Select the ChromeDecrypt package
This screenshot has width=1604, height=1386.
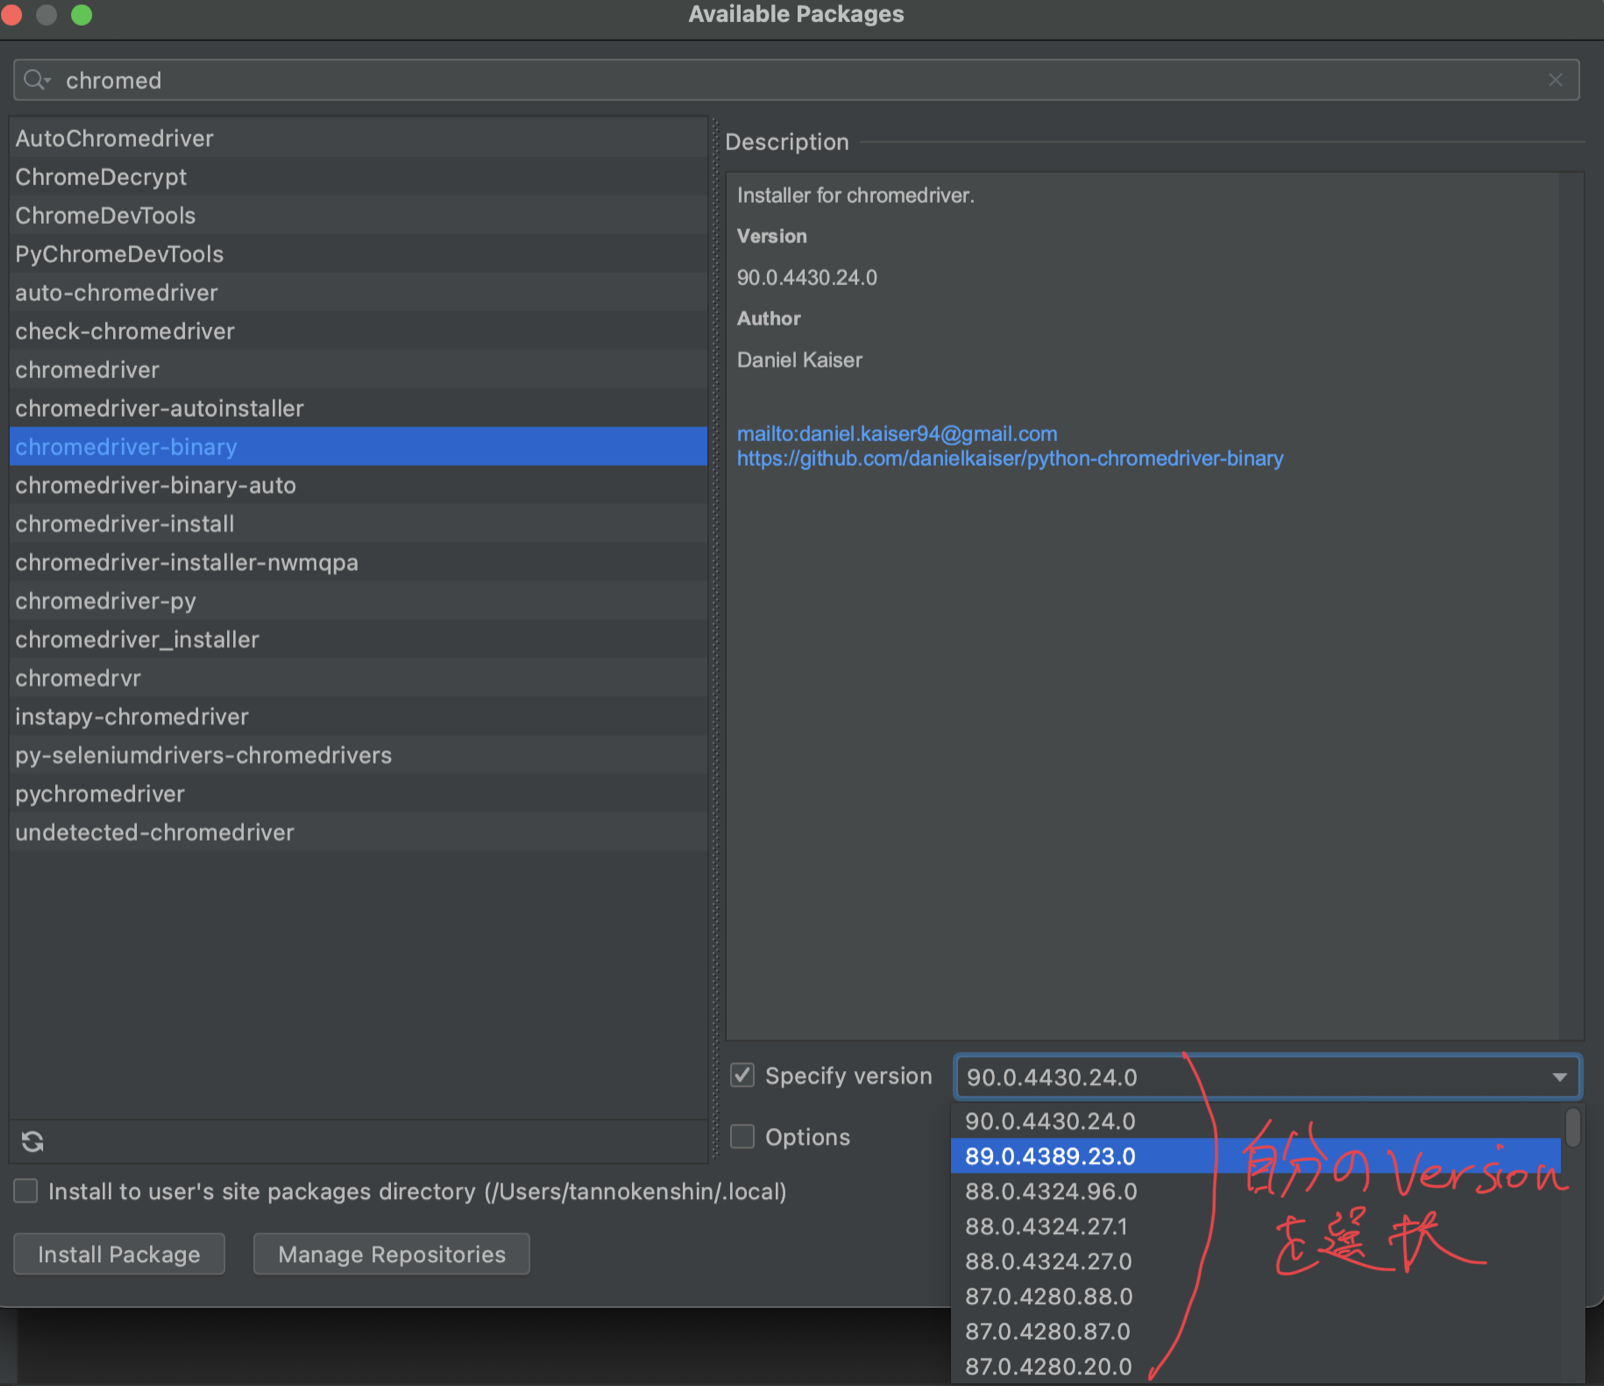358,177
